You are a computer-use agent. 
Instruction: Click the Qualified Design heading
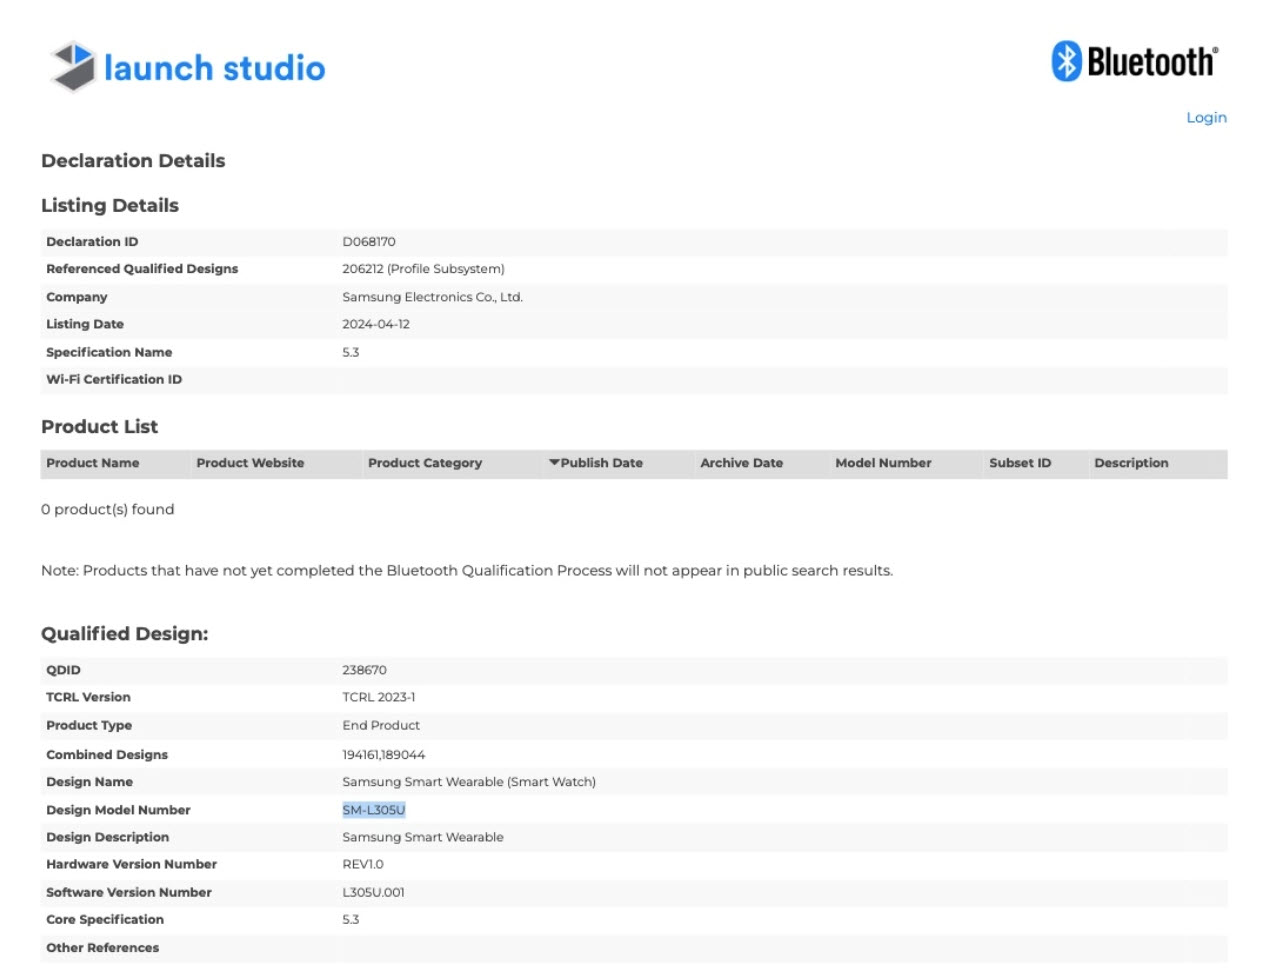(x=125, y=634)
